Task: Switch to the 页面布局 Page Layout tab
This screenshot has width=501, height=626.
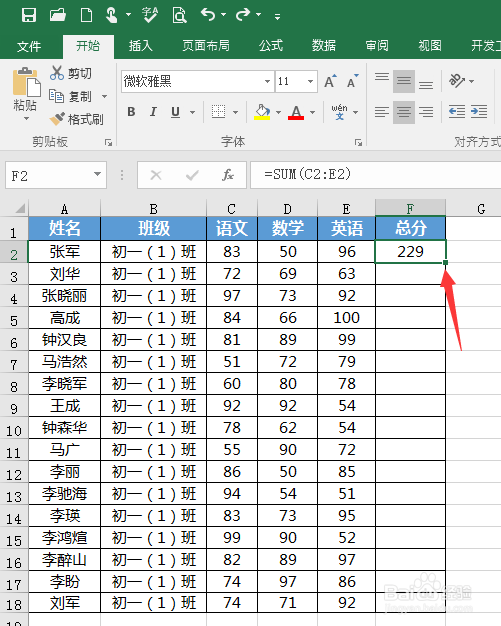Action: tap(206, 46)
